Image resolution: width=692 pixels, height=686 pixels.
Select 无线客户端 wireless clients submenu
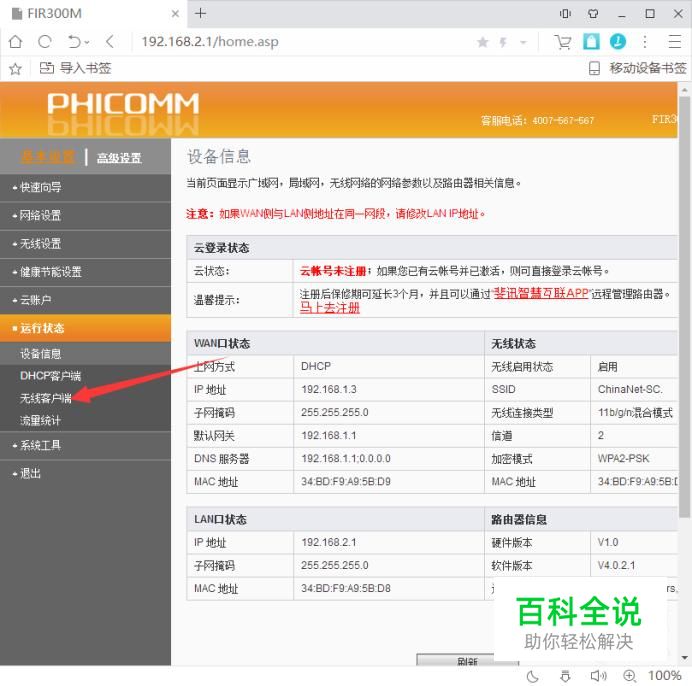[46, 398]
